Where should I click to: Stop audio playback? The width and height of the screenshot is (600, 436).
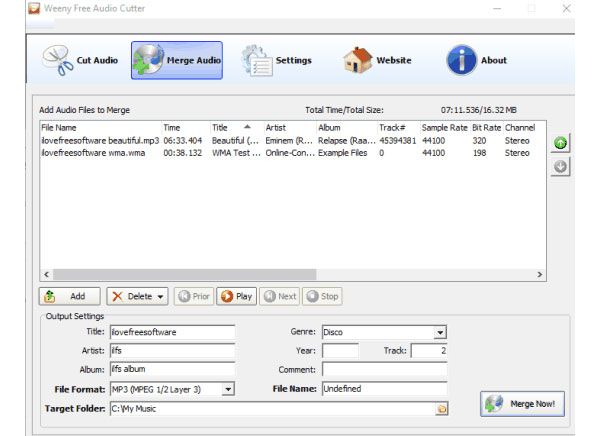(323, 297)
